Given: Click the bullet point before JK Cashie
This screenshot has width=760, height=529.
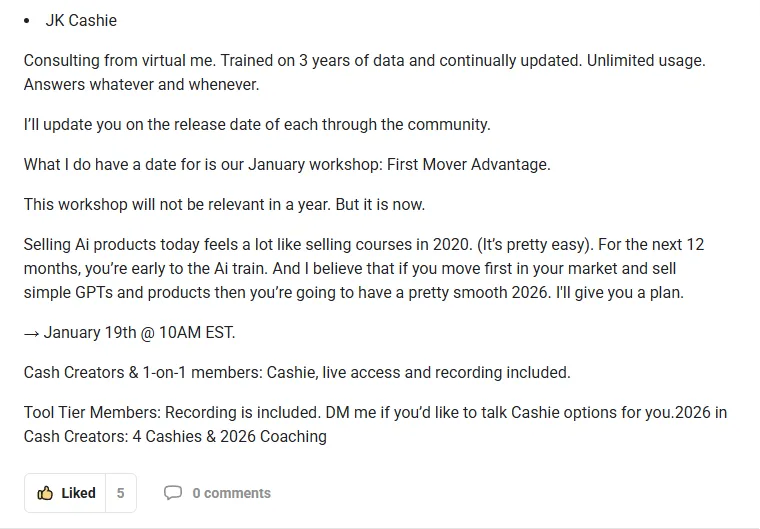Looking at the screenshot, I should coord(27,21).
